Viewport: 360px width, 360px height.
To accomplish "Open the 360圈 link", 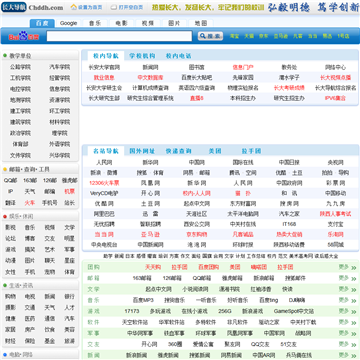I will tap(175, 344).
